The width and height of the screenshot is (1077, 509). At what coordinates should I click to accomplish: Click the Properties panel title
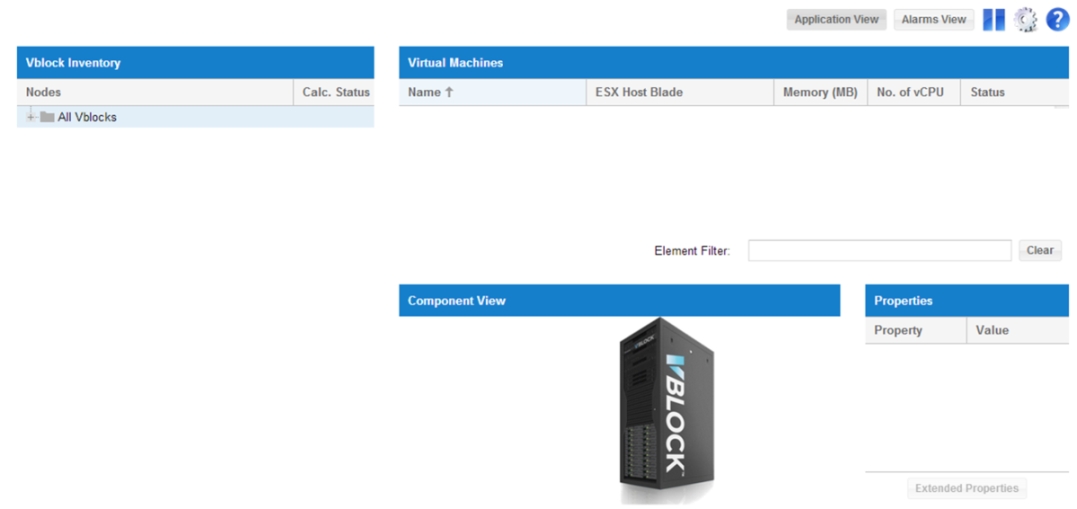903,301
